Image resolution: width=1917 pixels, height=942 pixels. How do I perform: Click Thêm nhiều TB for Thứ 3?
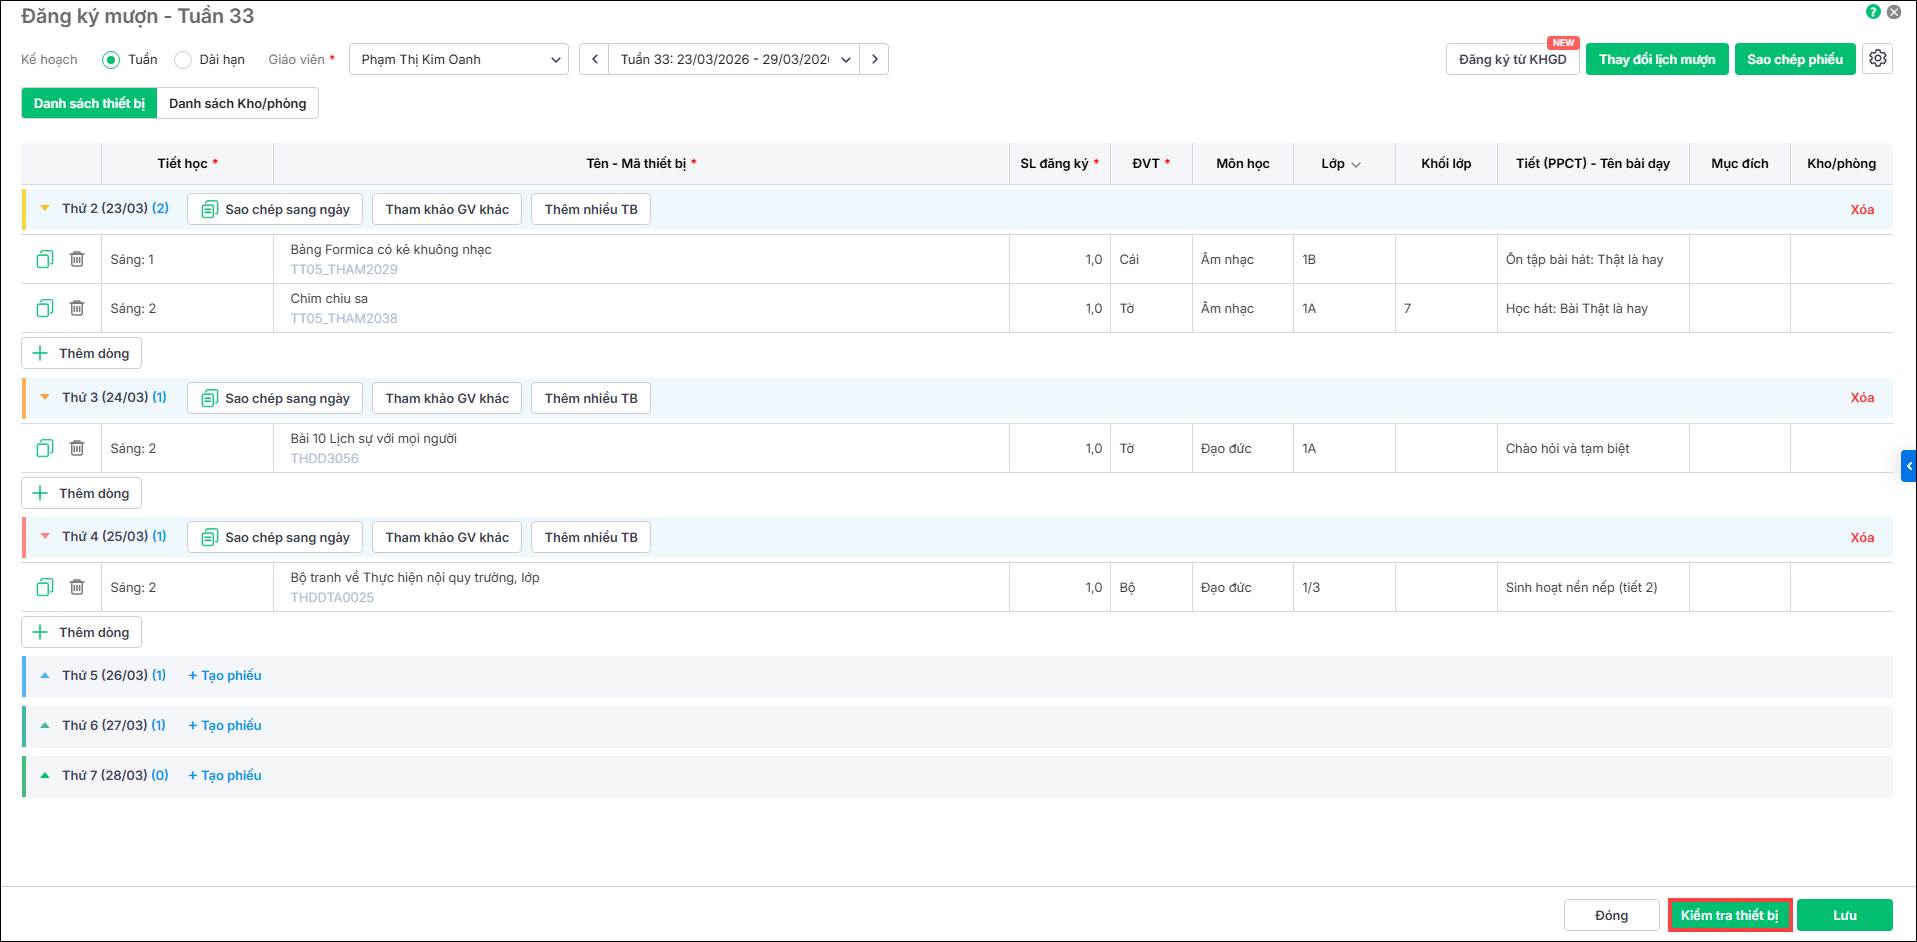(x=591, y=398)
